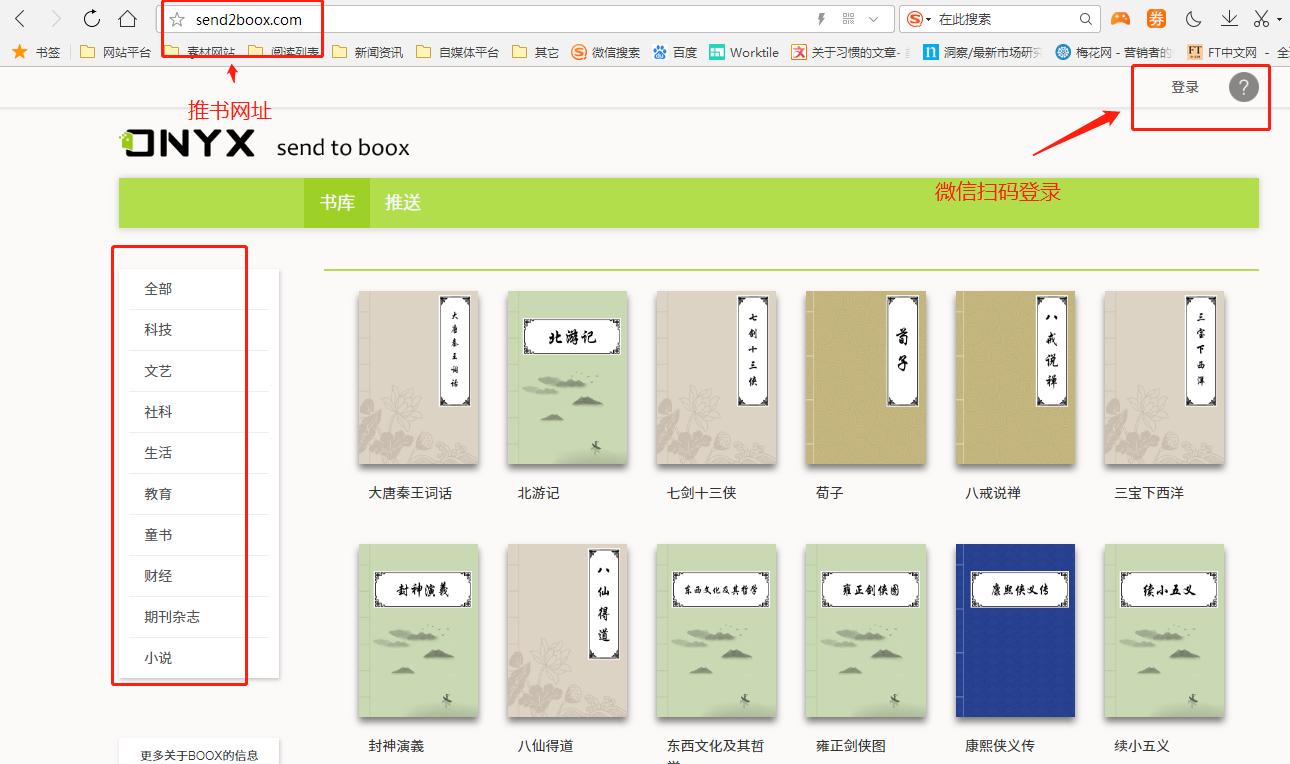This screenshot has width=1290, height=764.
Task: Open the 书签 bookmarks star
Action: tap(36, 52)
